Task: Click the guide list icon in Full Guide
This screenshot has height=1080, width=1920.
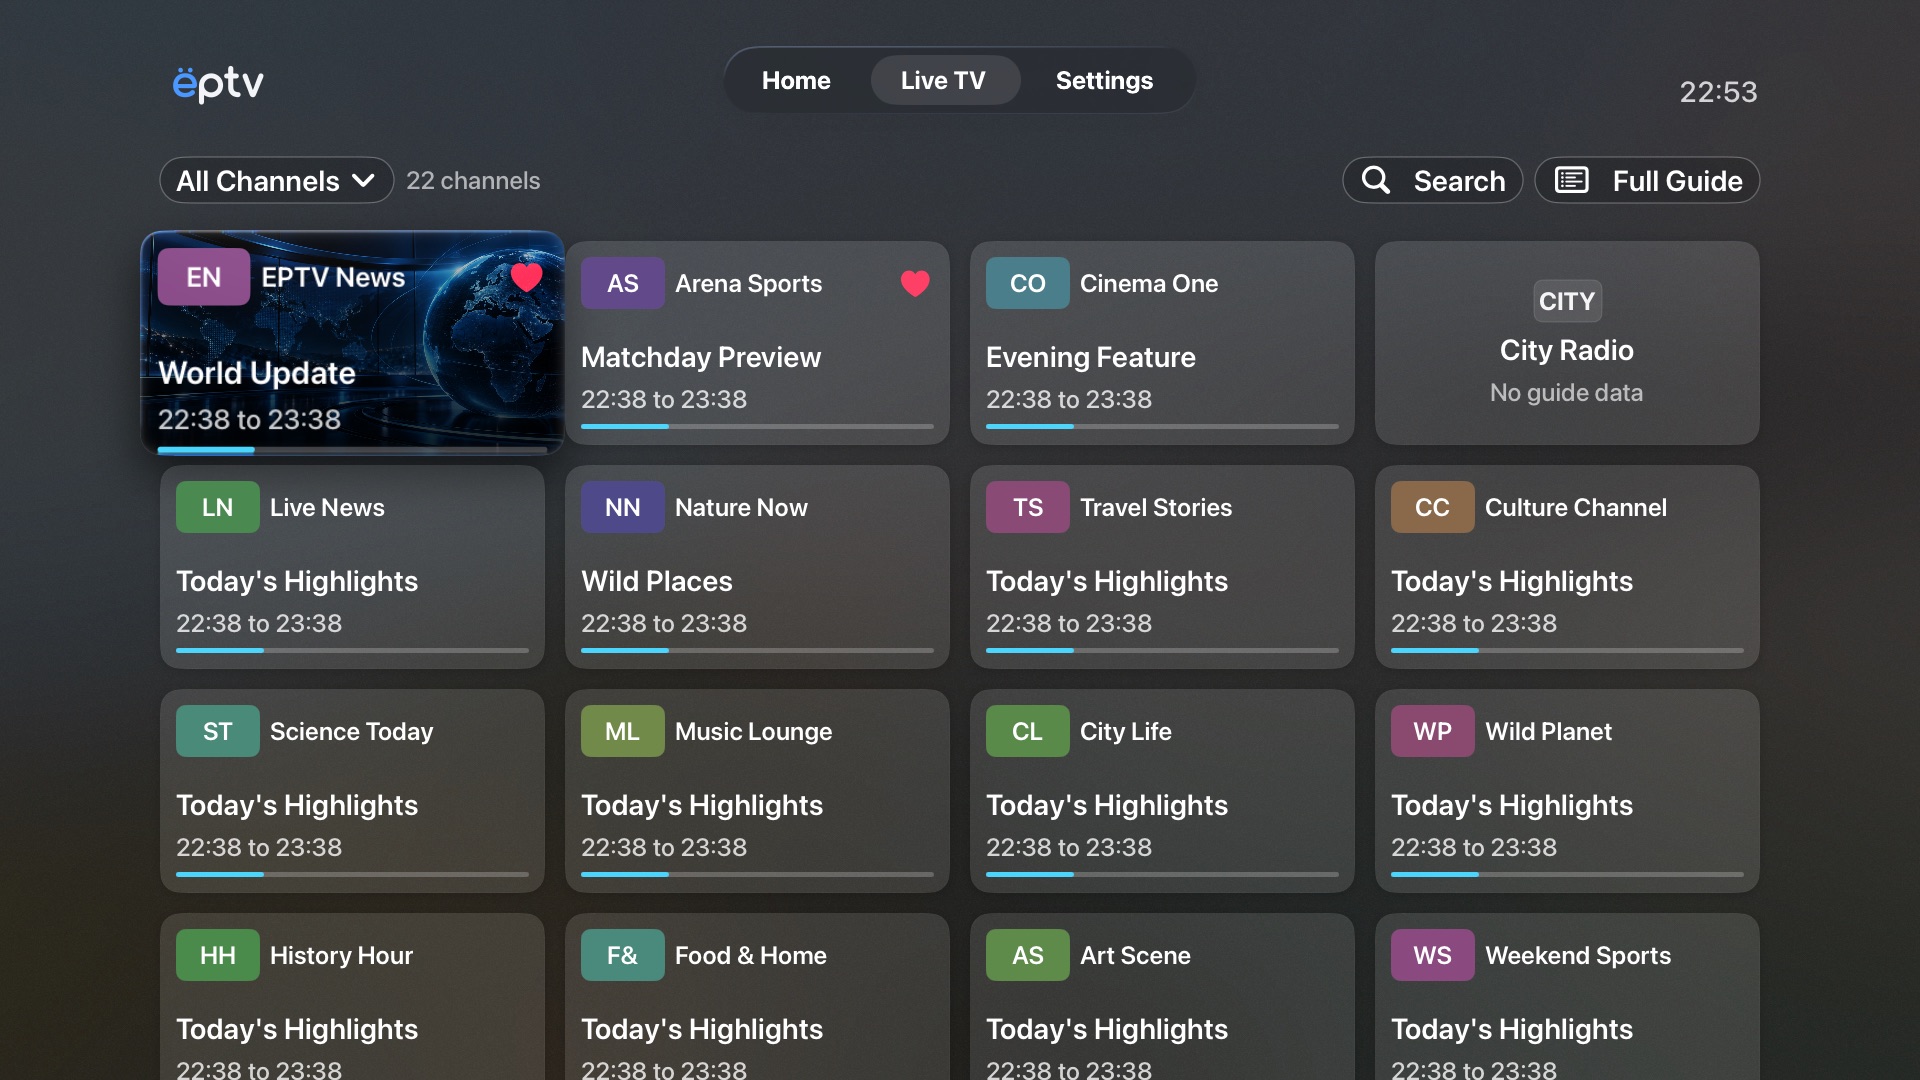Action: 1572,180
